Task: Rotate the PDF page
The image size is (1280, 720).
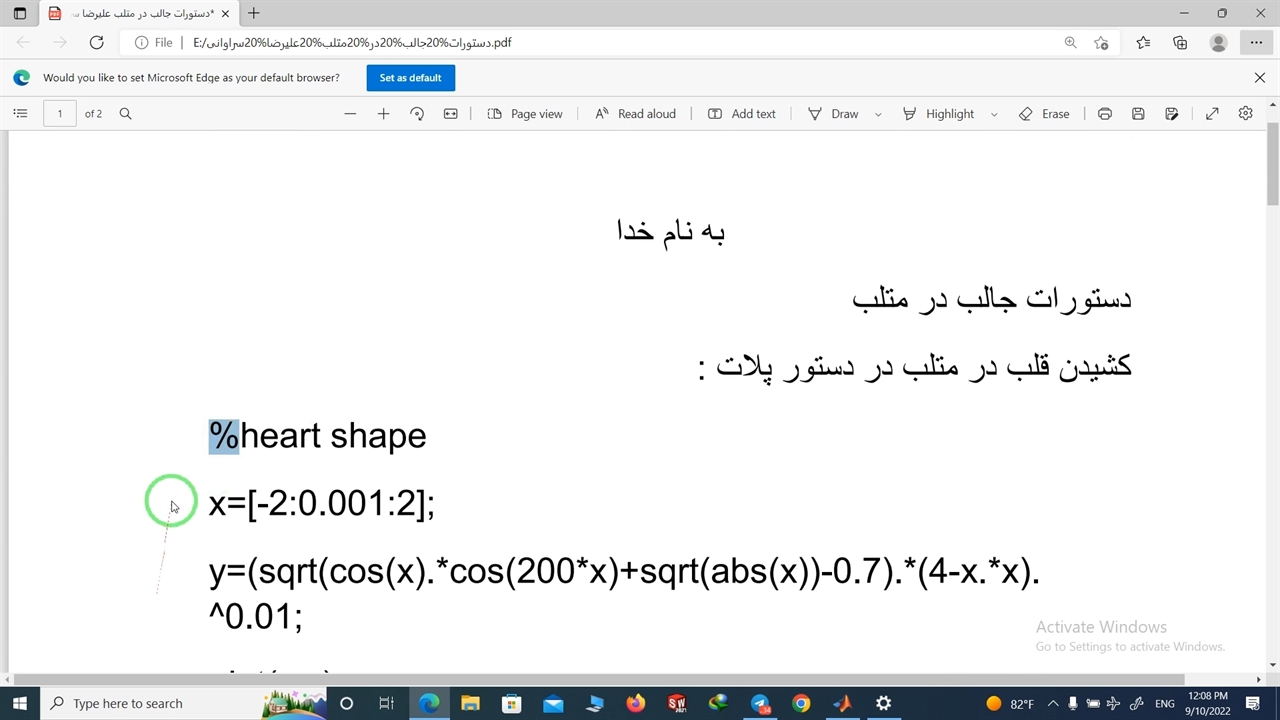Action: click(417, 114)
